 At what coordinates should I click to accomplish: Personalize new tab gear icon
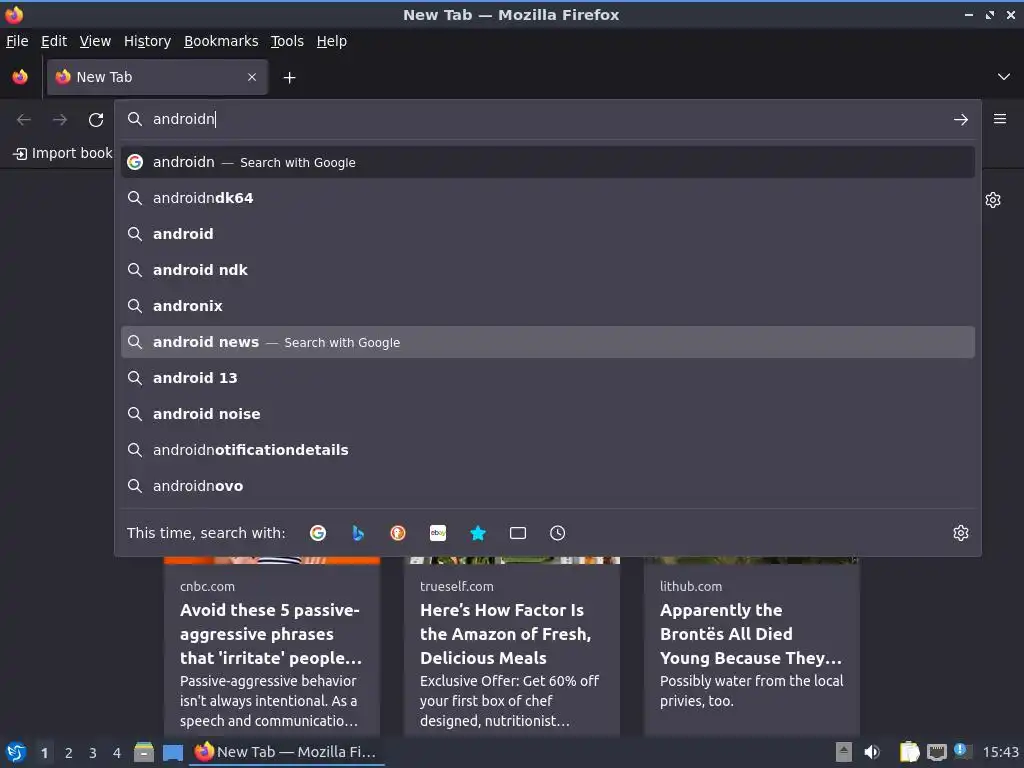993,200
